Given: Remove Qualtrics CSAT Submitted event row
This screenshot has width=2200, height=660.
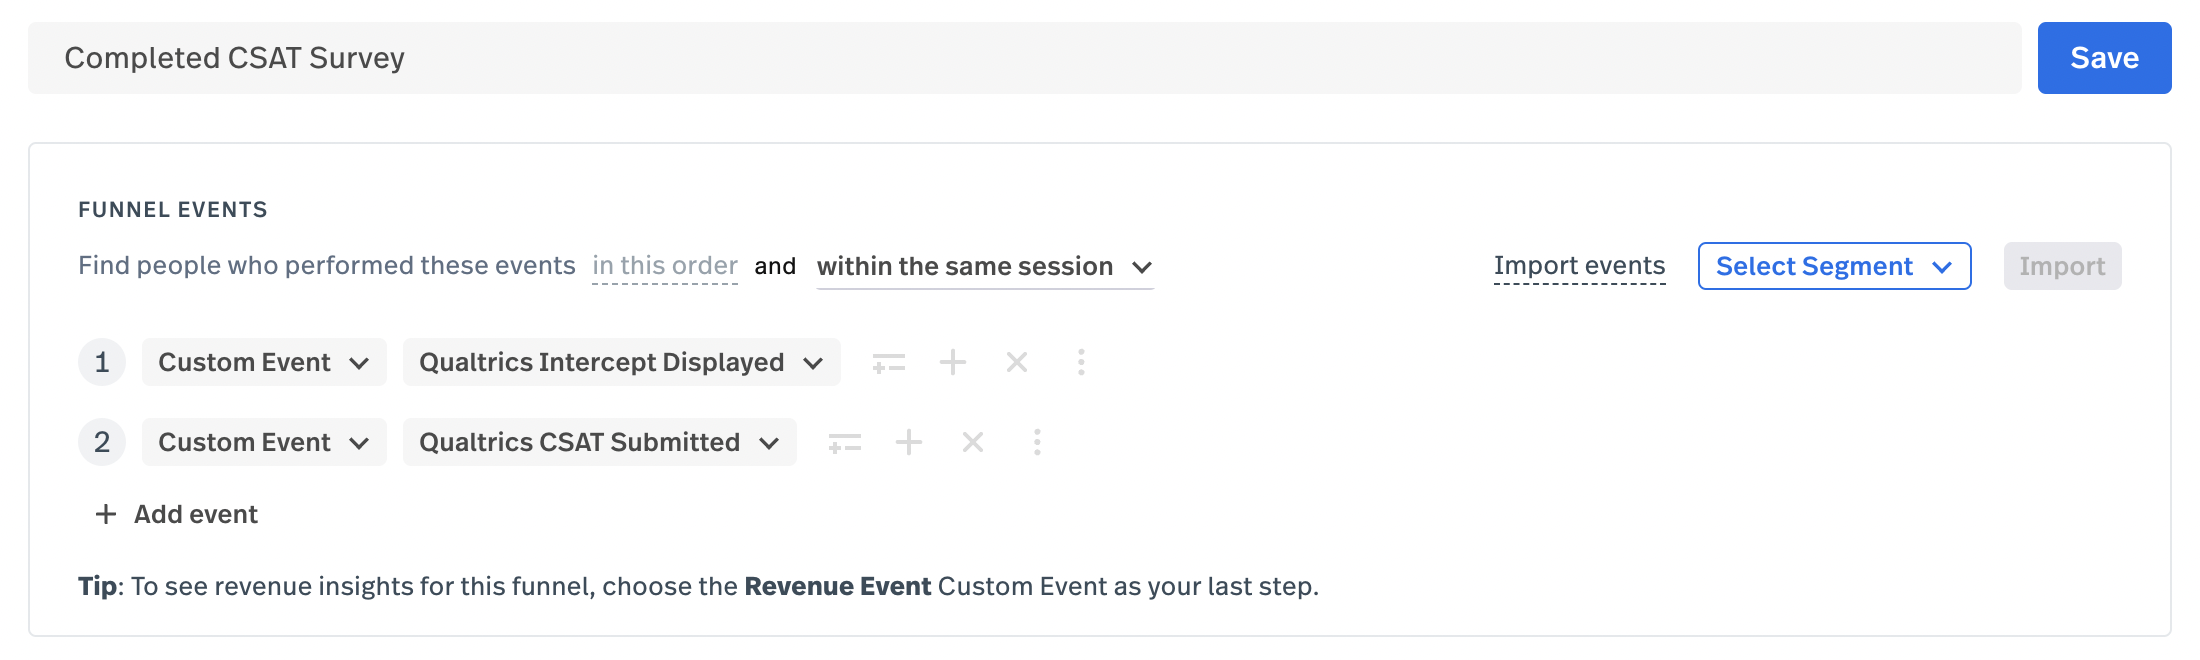Looking at the screenshot, I should 973,442.
